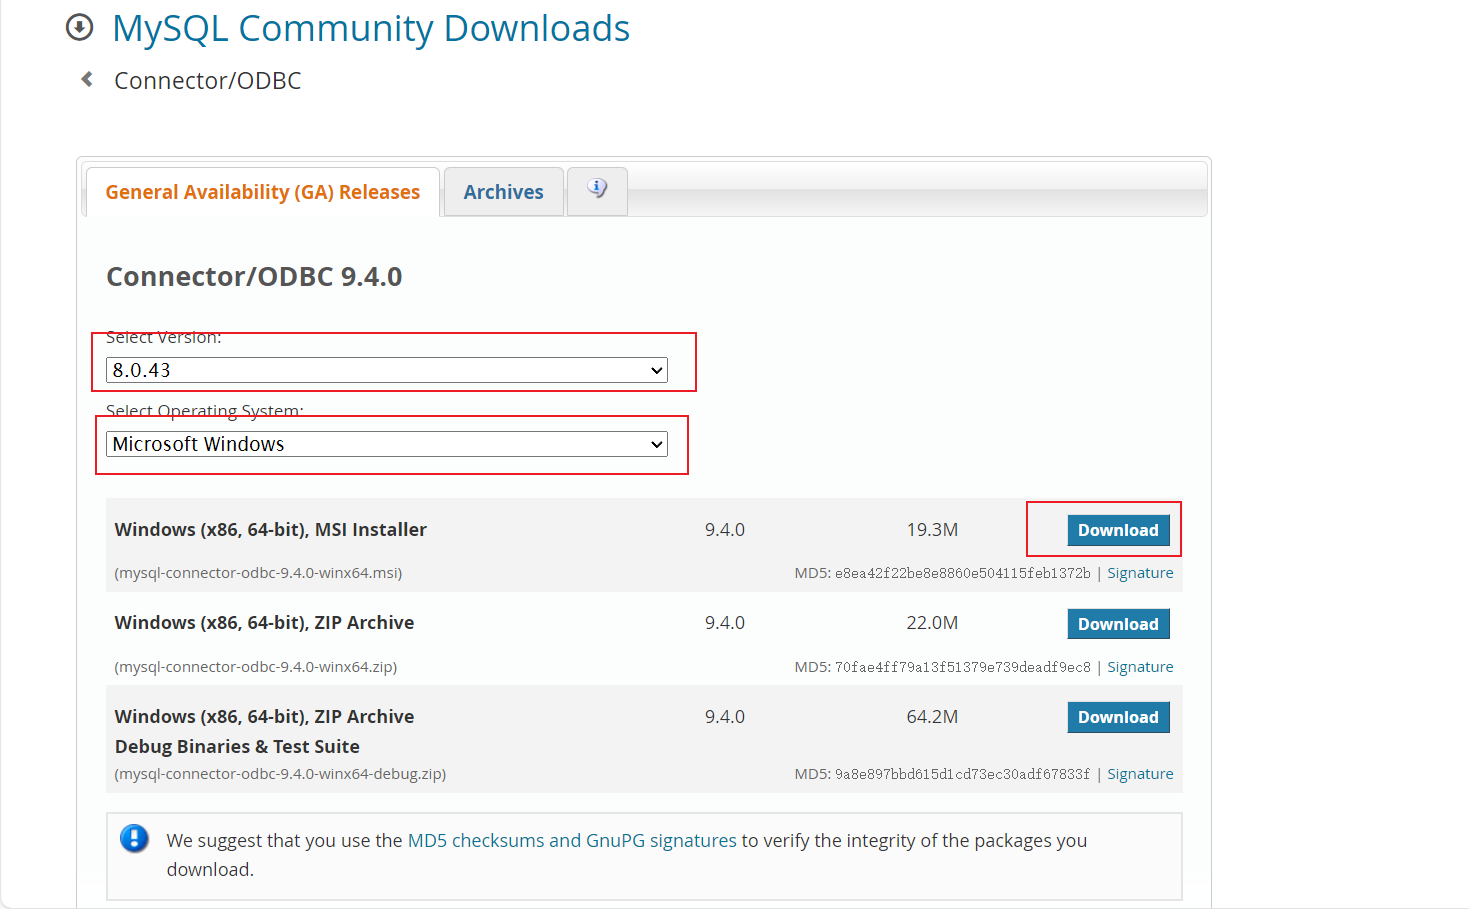Click version 9.4.0 in the 64.2M row
1469x909 pixels.
725,717
